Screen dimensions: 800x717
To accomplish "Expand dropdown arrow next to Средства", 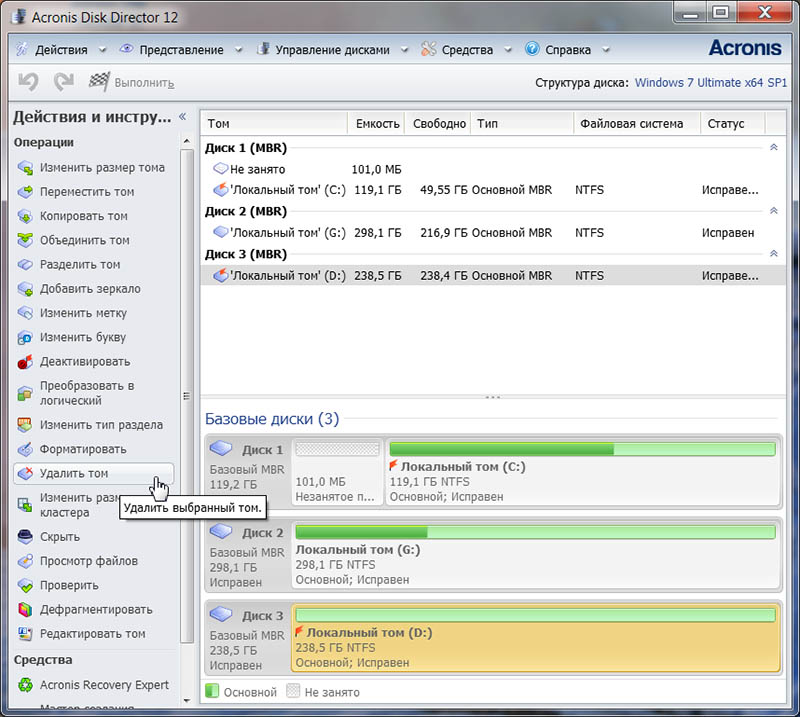I will click(508, 50).
